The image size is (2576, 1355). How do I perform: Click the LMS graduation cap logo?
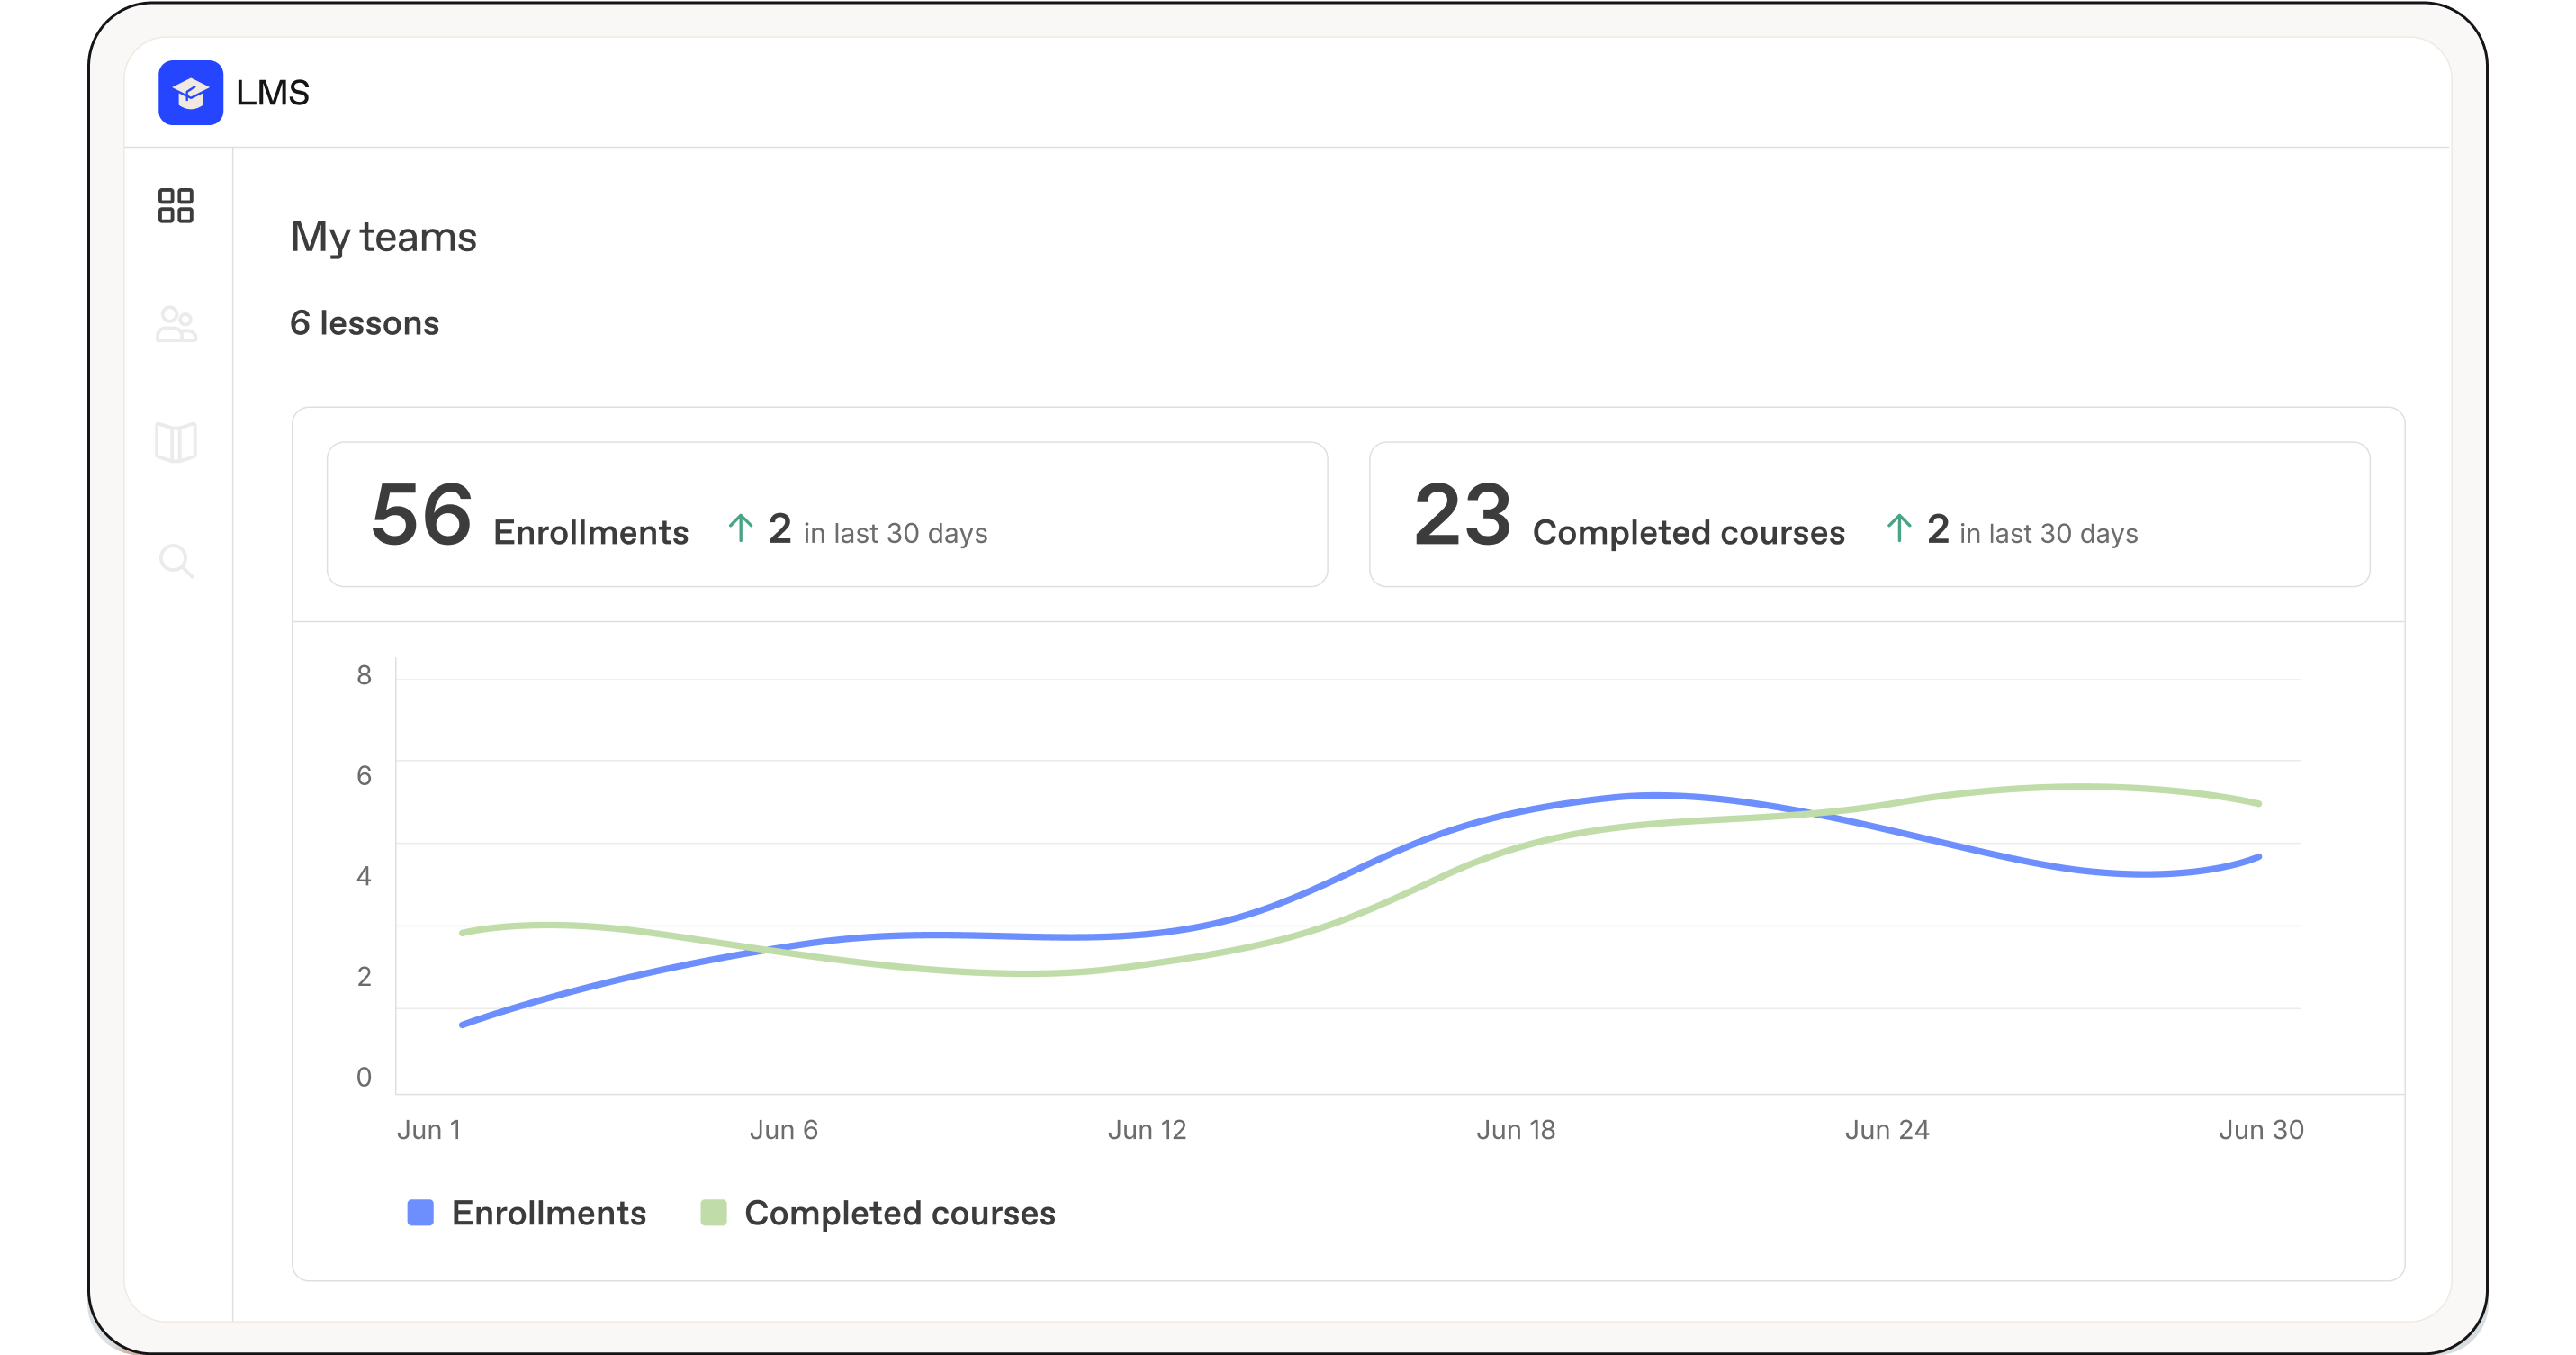[x=190, y=93]
